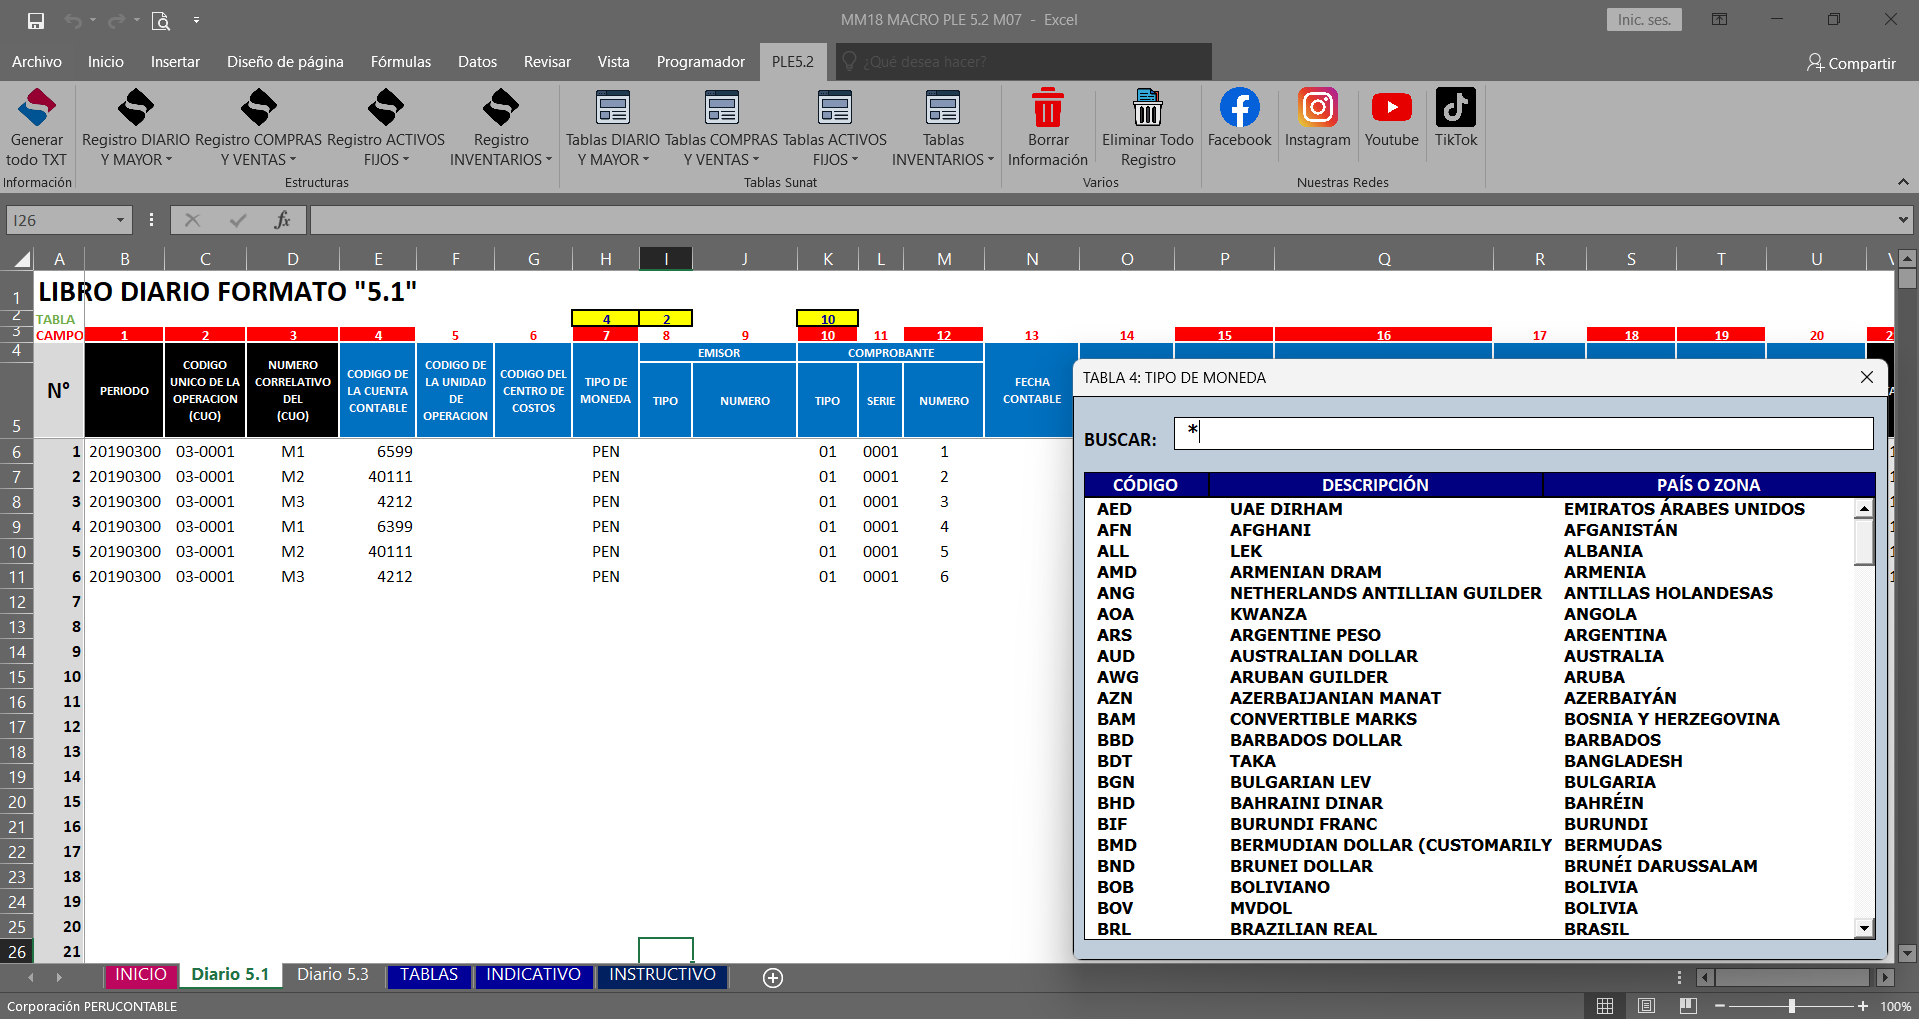Click the Borrar Información trash icon
The image size is (1919, 1019).
[x=1047, y=109]
